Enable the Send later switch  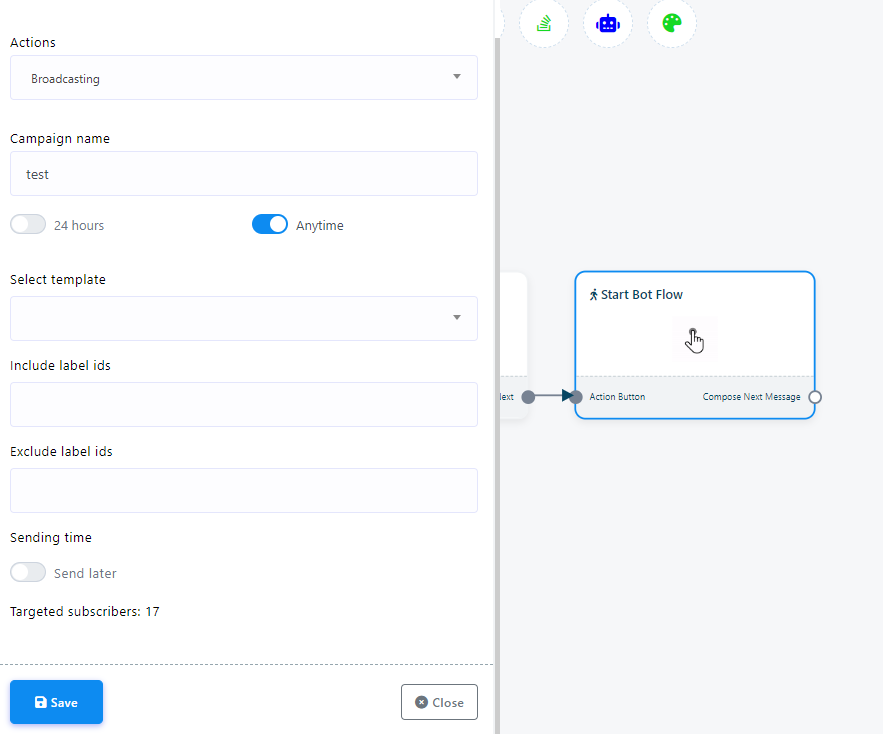pyautogui.click(x=28, y=573)
